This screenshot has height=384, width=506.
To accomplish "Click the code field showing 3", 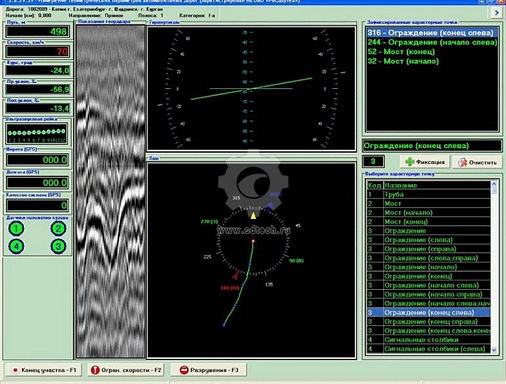I will [x=373, y=162].
